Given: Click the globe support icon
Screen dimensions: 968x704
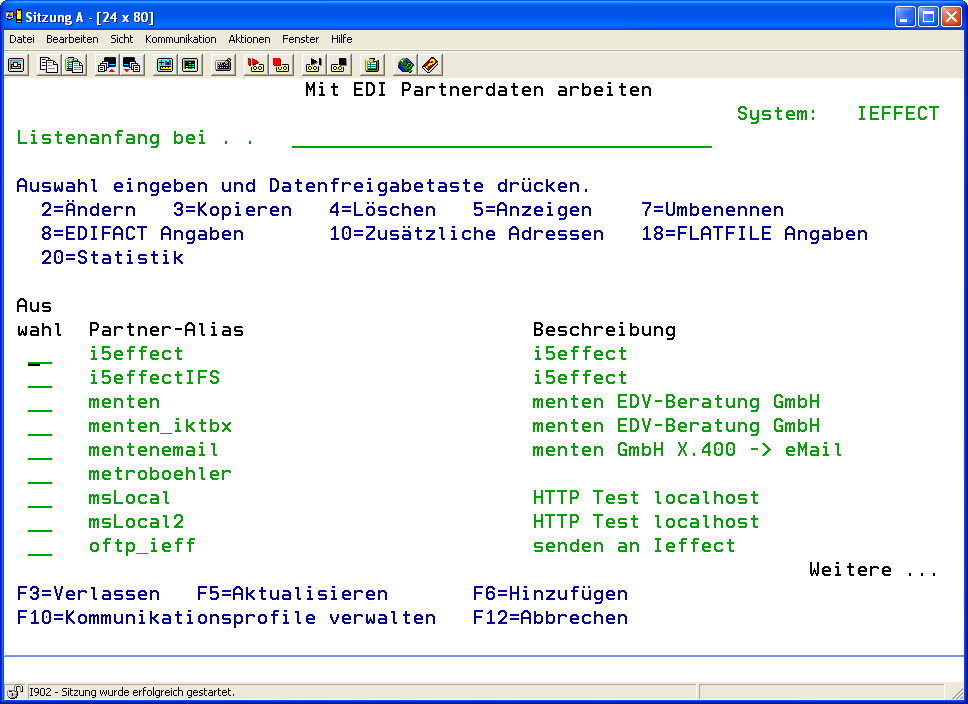Looking at the screenshot, I should [405, 65].
